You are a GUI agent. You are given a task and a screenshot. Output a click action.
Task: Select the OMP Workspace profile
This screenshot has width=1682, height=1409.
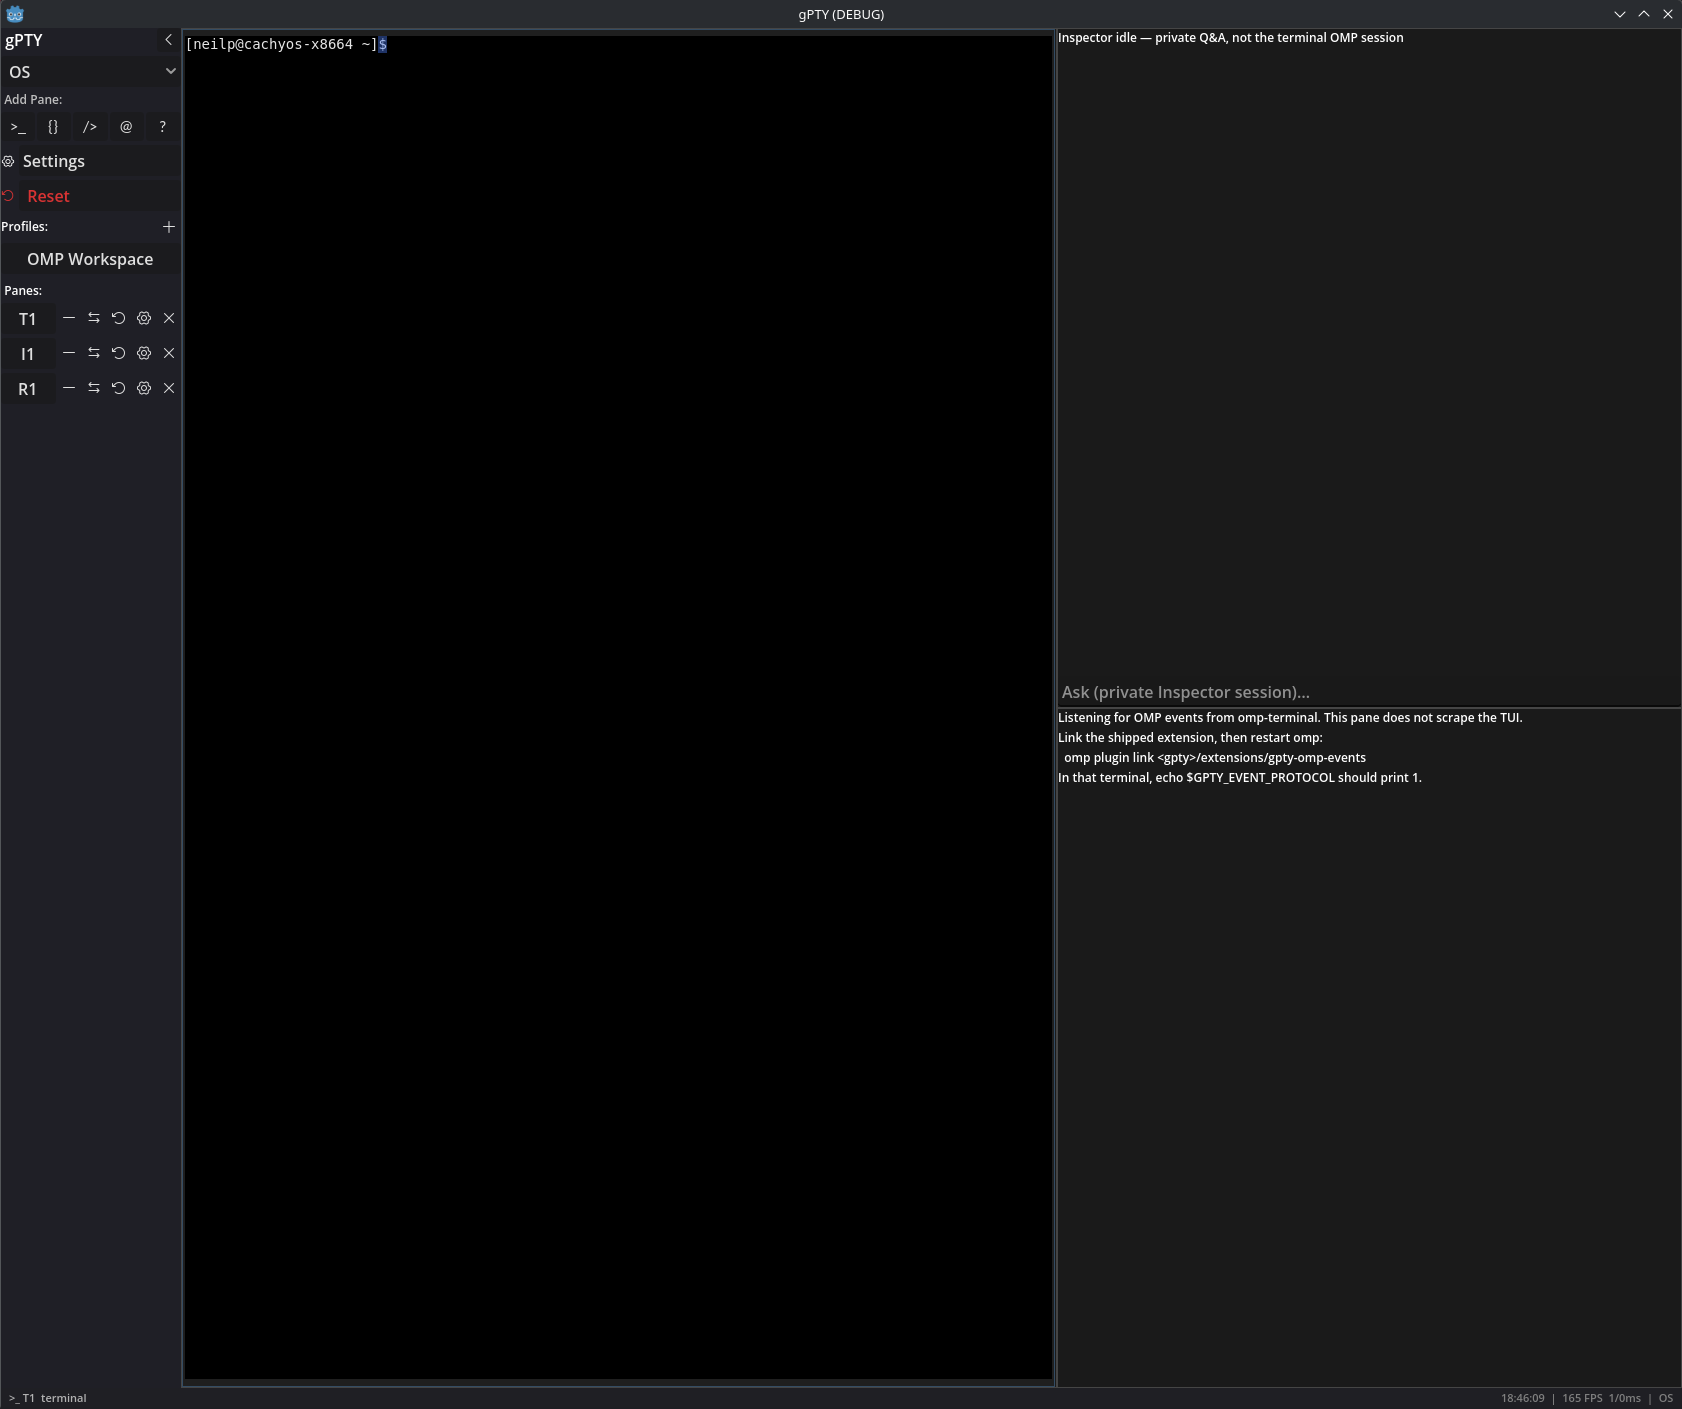(90, 259)
